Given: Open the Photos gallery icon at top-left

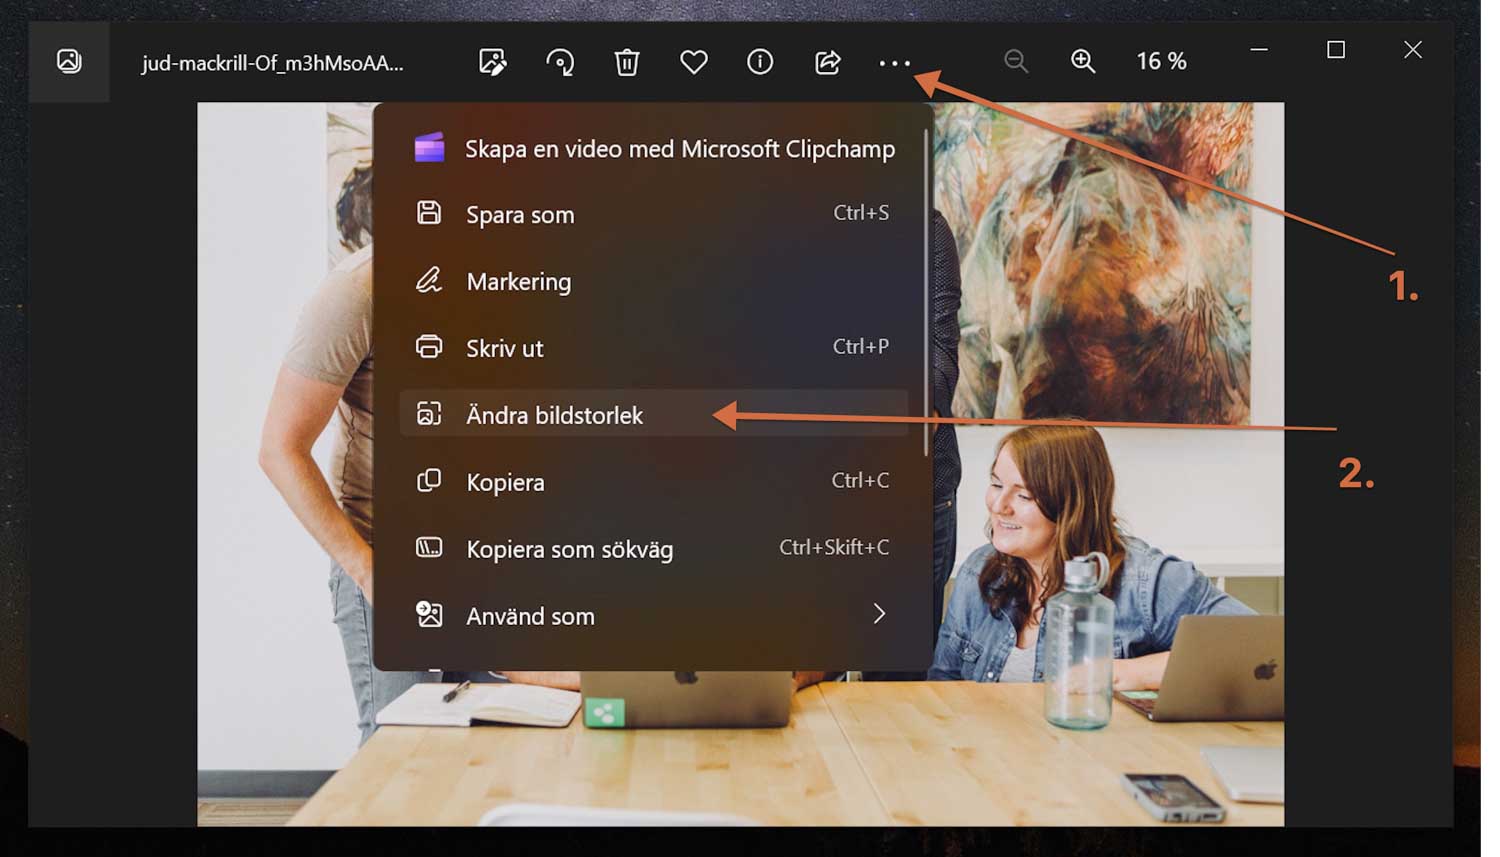Looking at the screenshot, I should [x=69, y=61].
